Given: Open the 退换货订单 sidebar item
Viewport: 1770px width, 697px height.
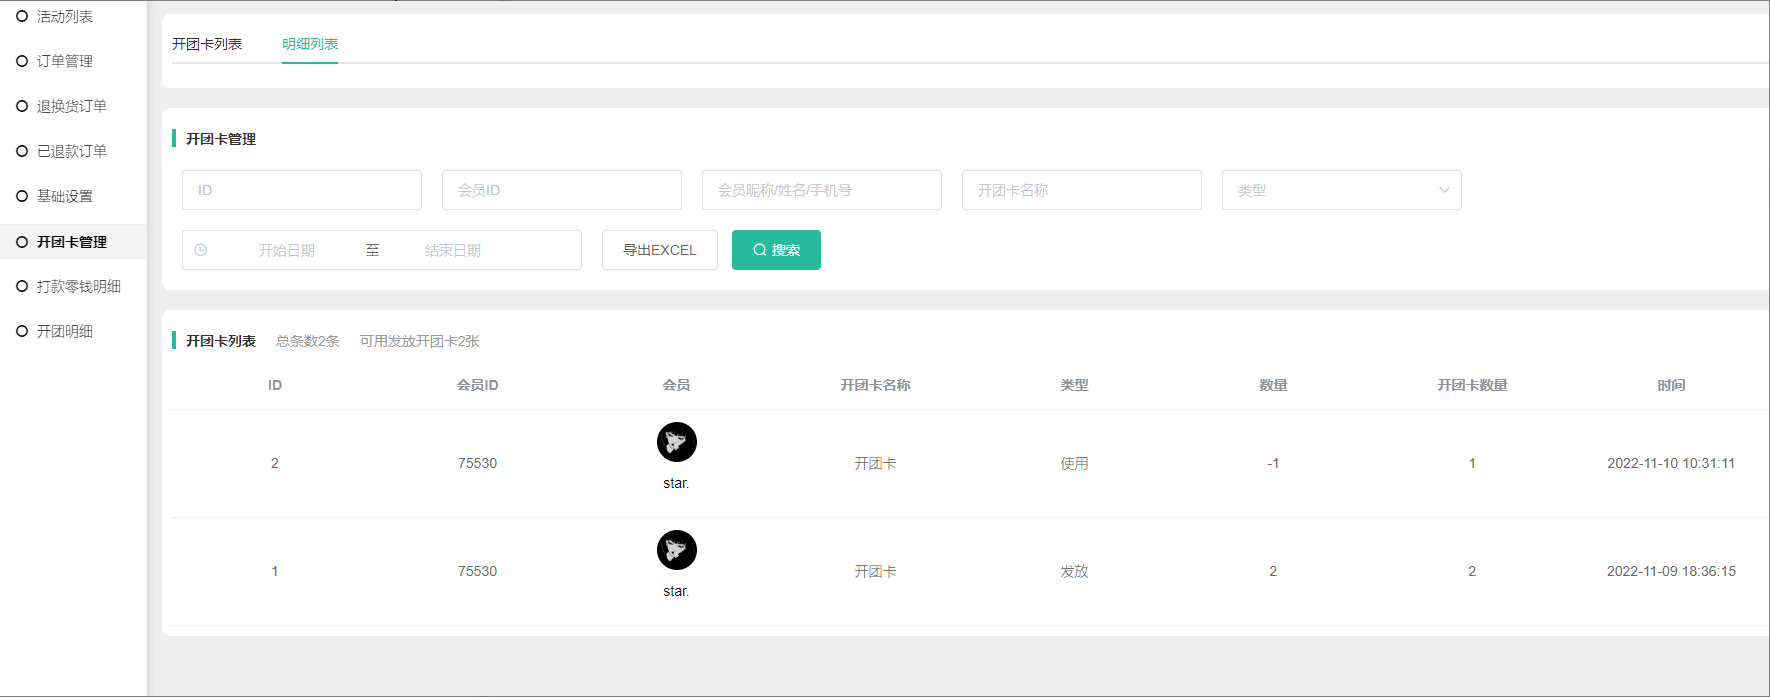Looking at the screenshot, I should [x=71, y=106].
